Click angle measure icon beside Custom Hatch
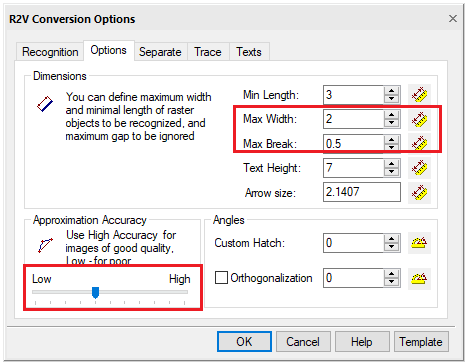Screen dimensions: 467x362 [419, 243]
